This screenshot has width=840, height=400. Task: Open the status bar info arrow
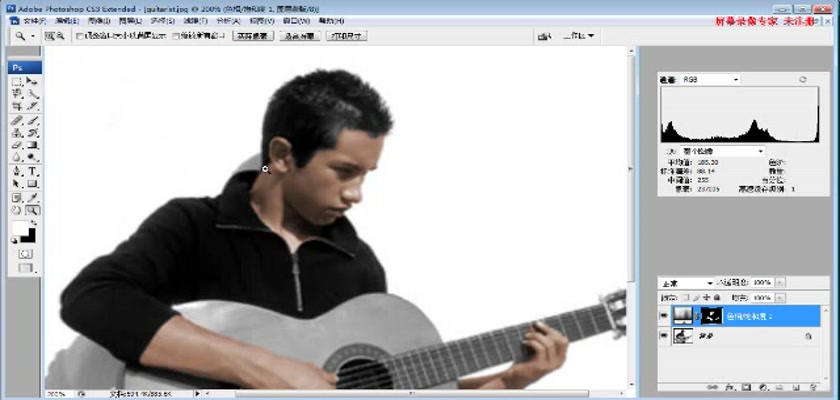(198, 394)
